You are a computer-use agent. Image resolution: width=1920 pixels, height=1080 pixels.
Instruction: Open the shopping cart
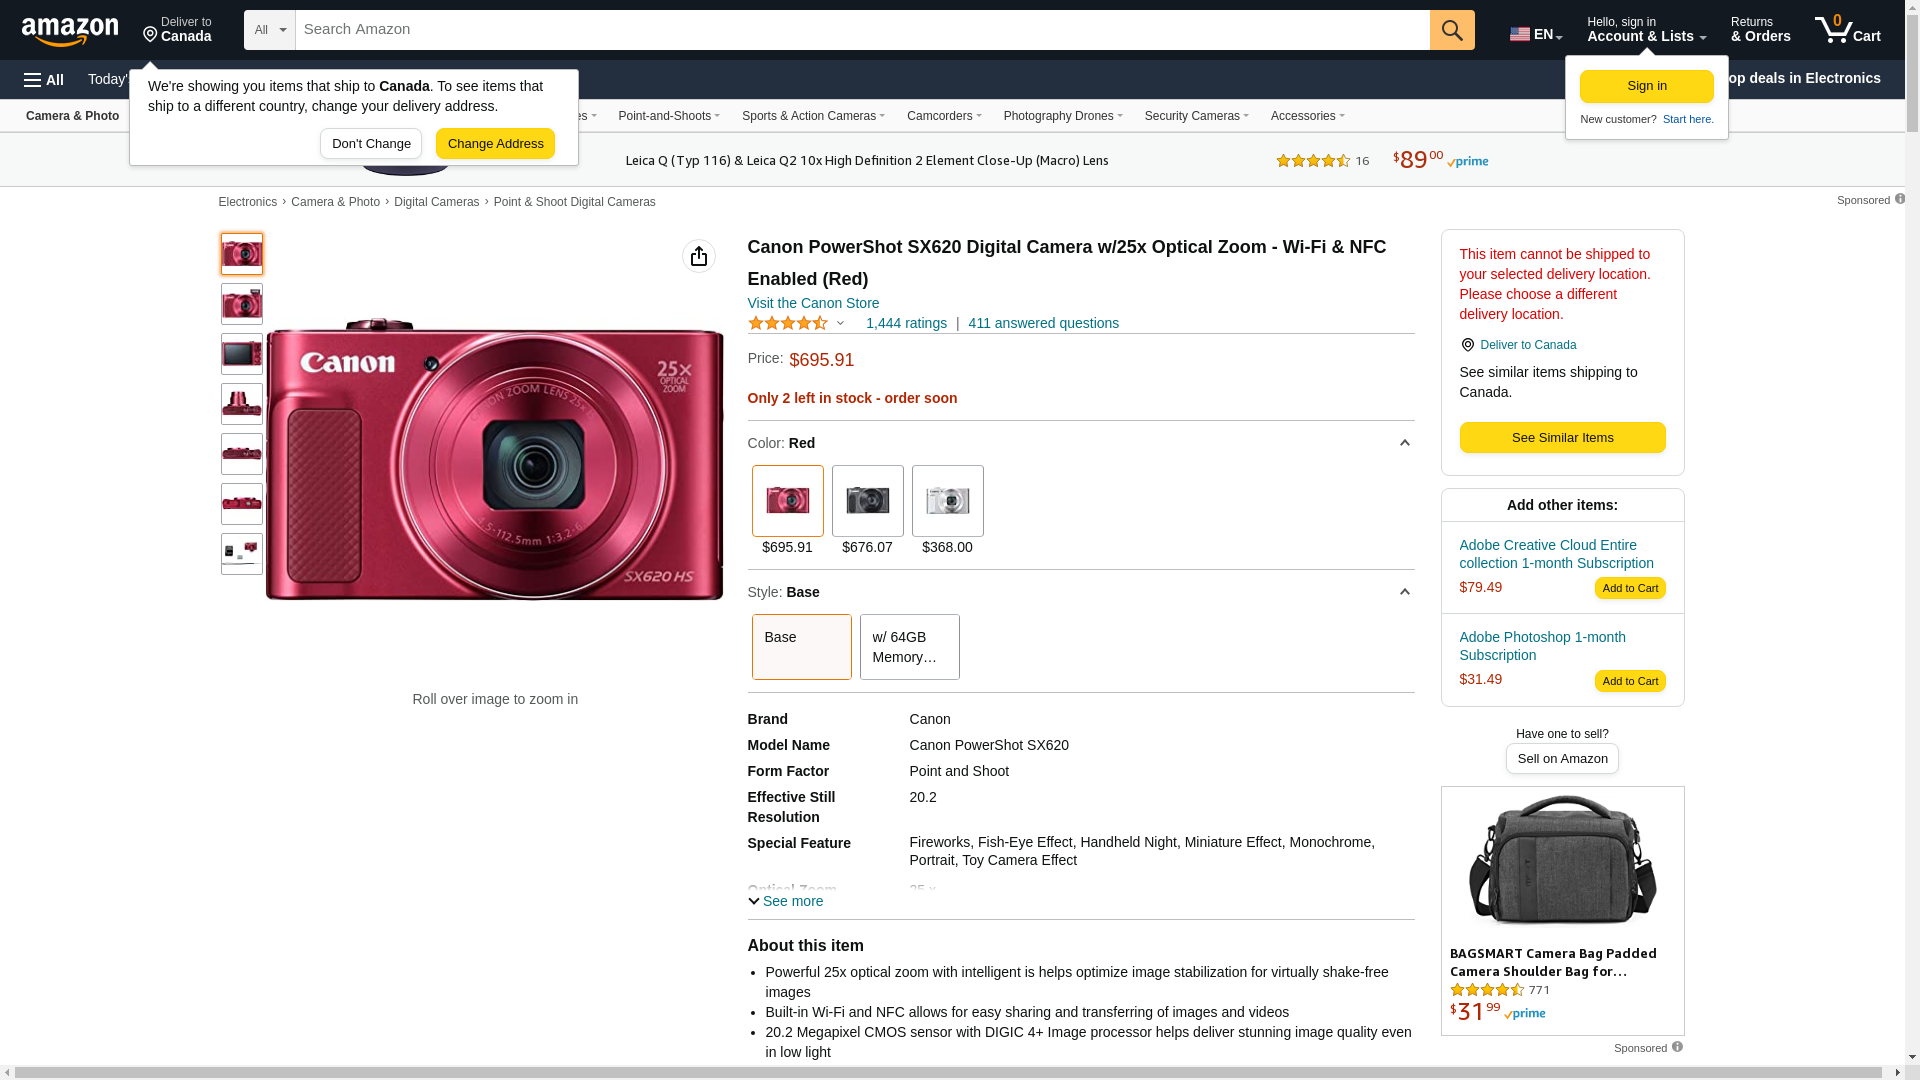tap(1847, 30)
